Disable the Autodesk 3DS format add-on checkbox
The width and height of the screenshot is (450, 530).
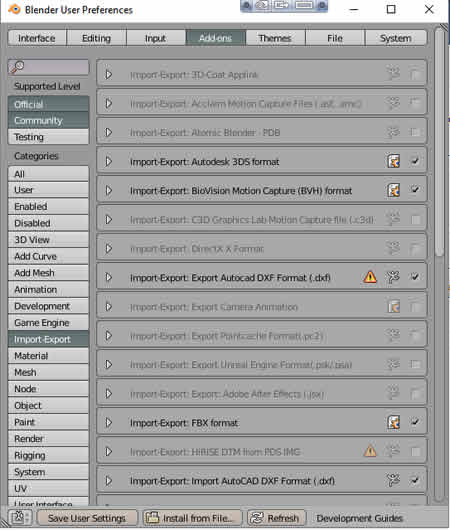click(415, 161)
